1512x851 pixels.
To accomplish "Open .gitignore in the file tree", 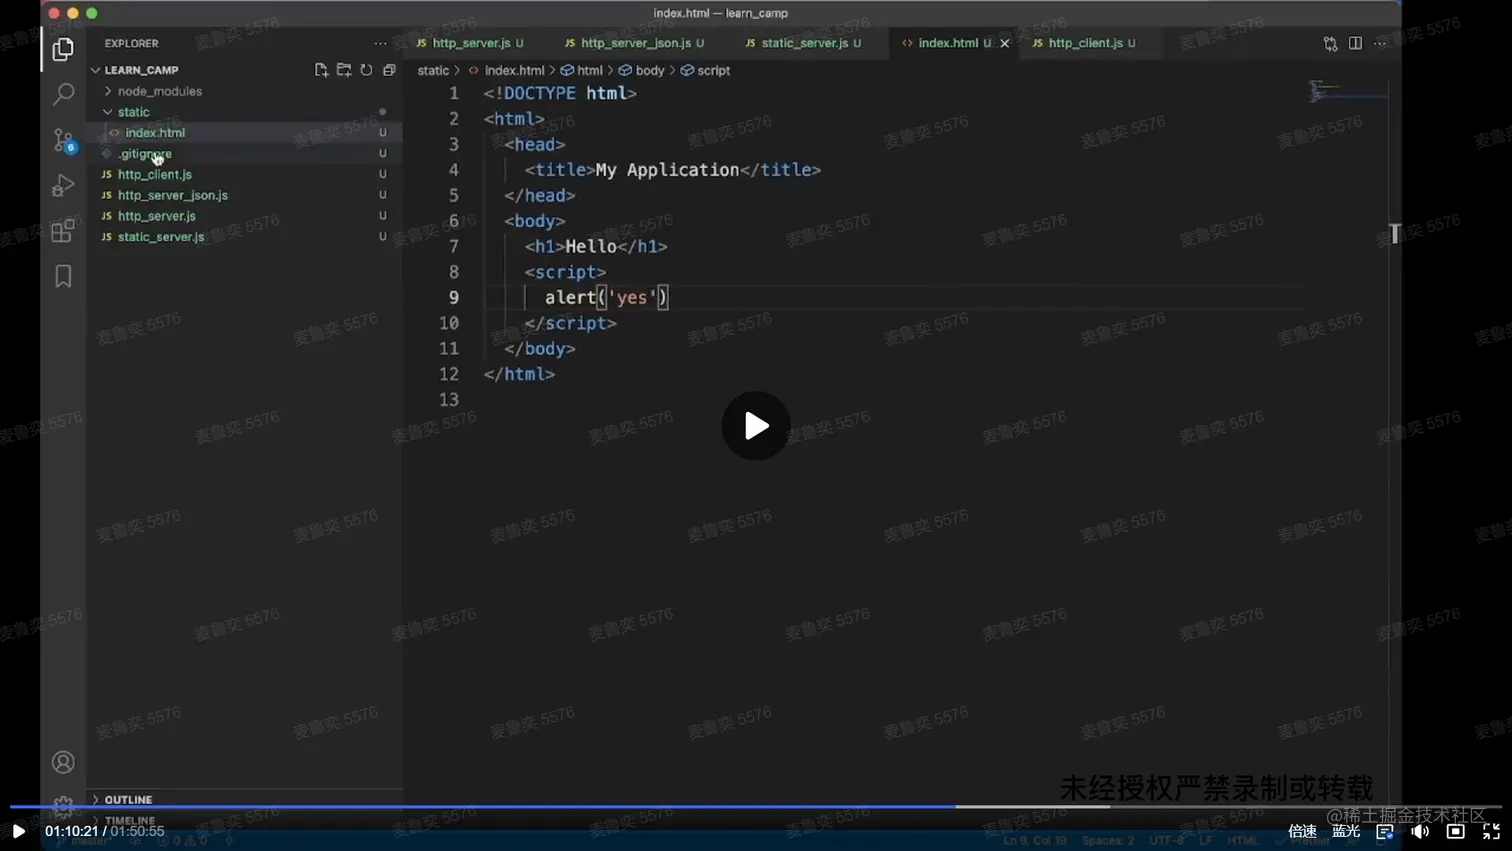I will pyautogui.click(x=145, y=153).
